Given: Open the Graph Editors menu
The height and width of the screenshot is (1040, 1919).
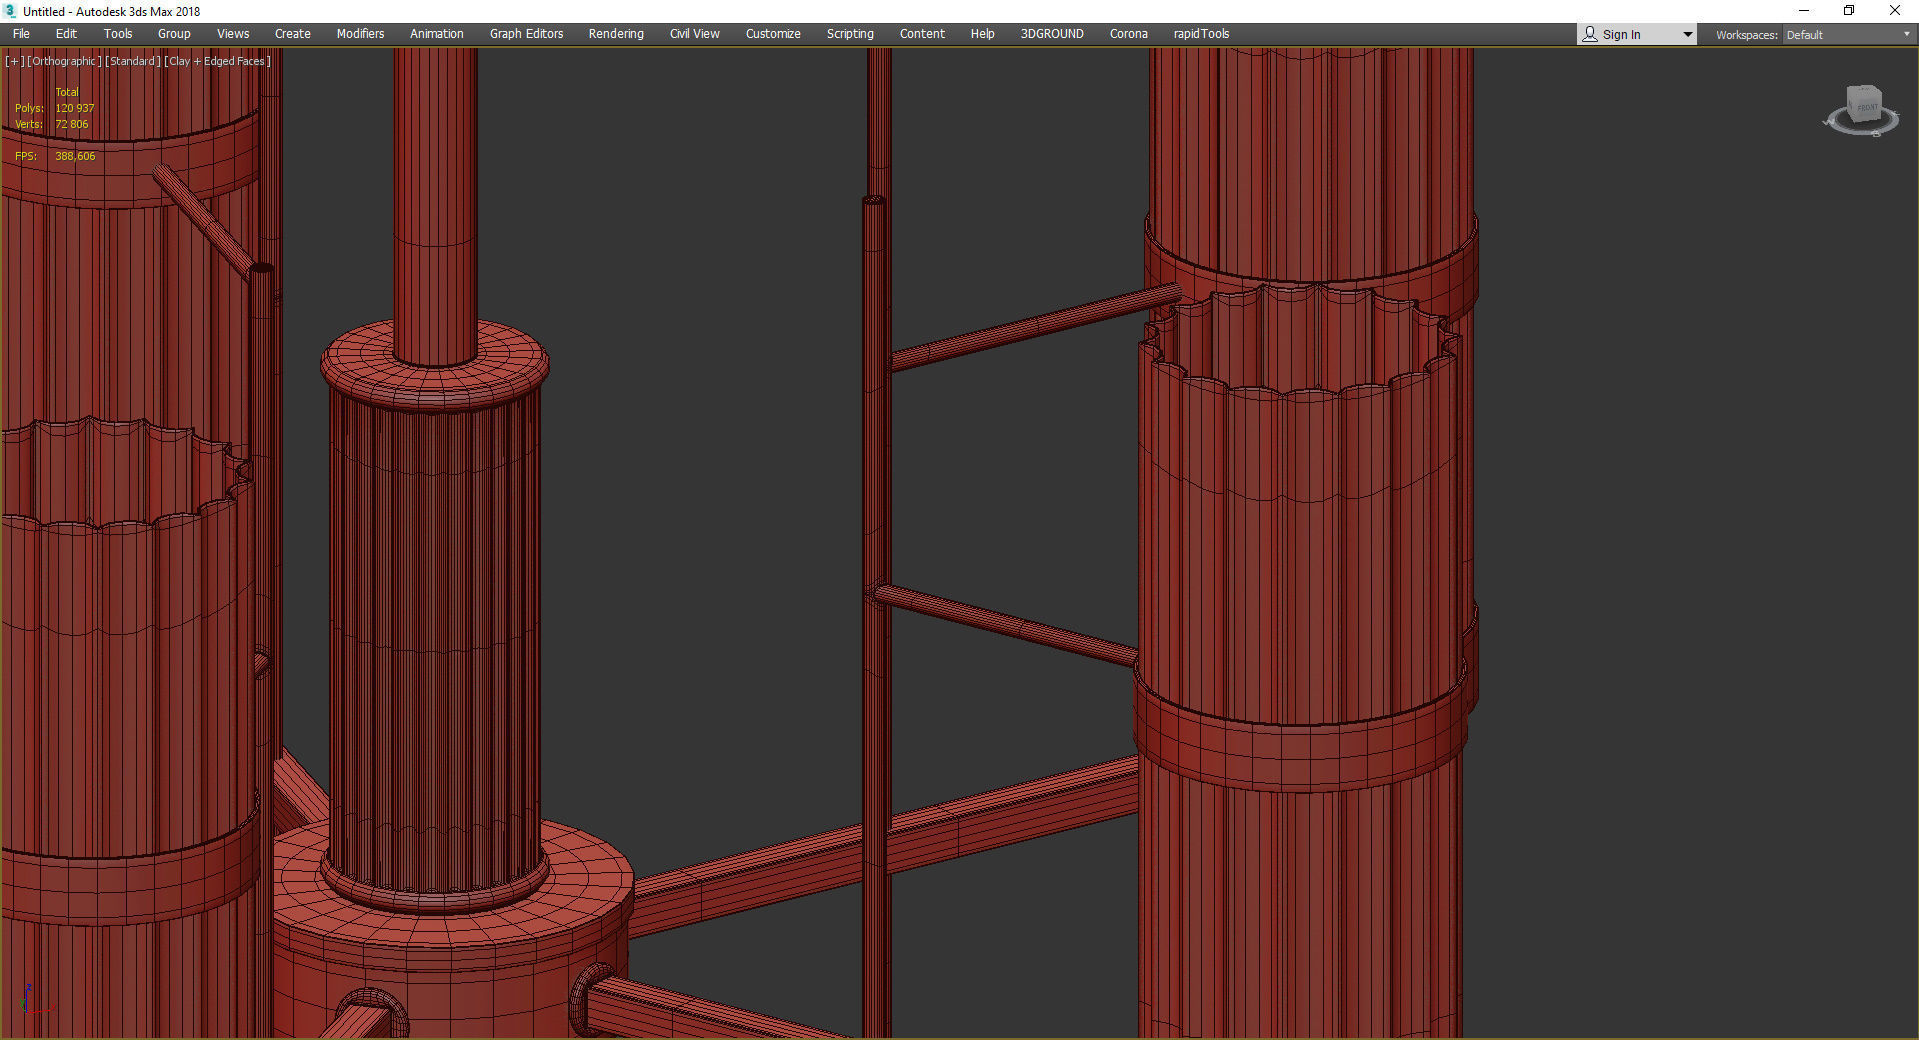Looking at the screenshot, I should (x=526, y=34).
